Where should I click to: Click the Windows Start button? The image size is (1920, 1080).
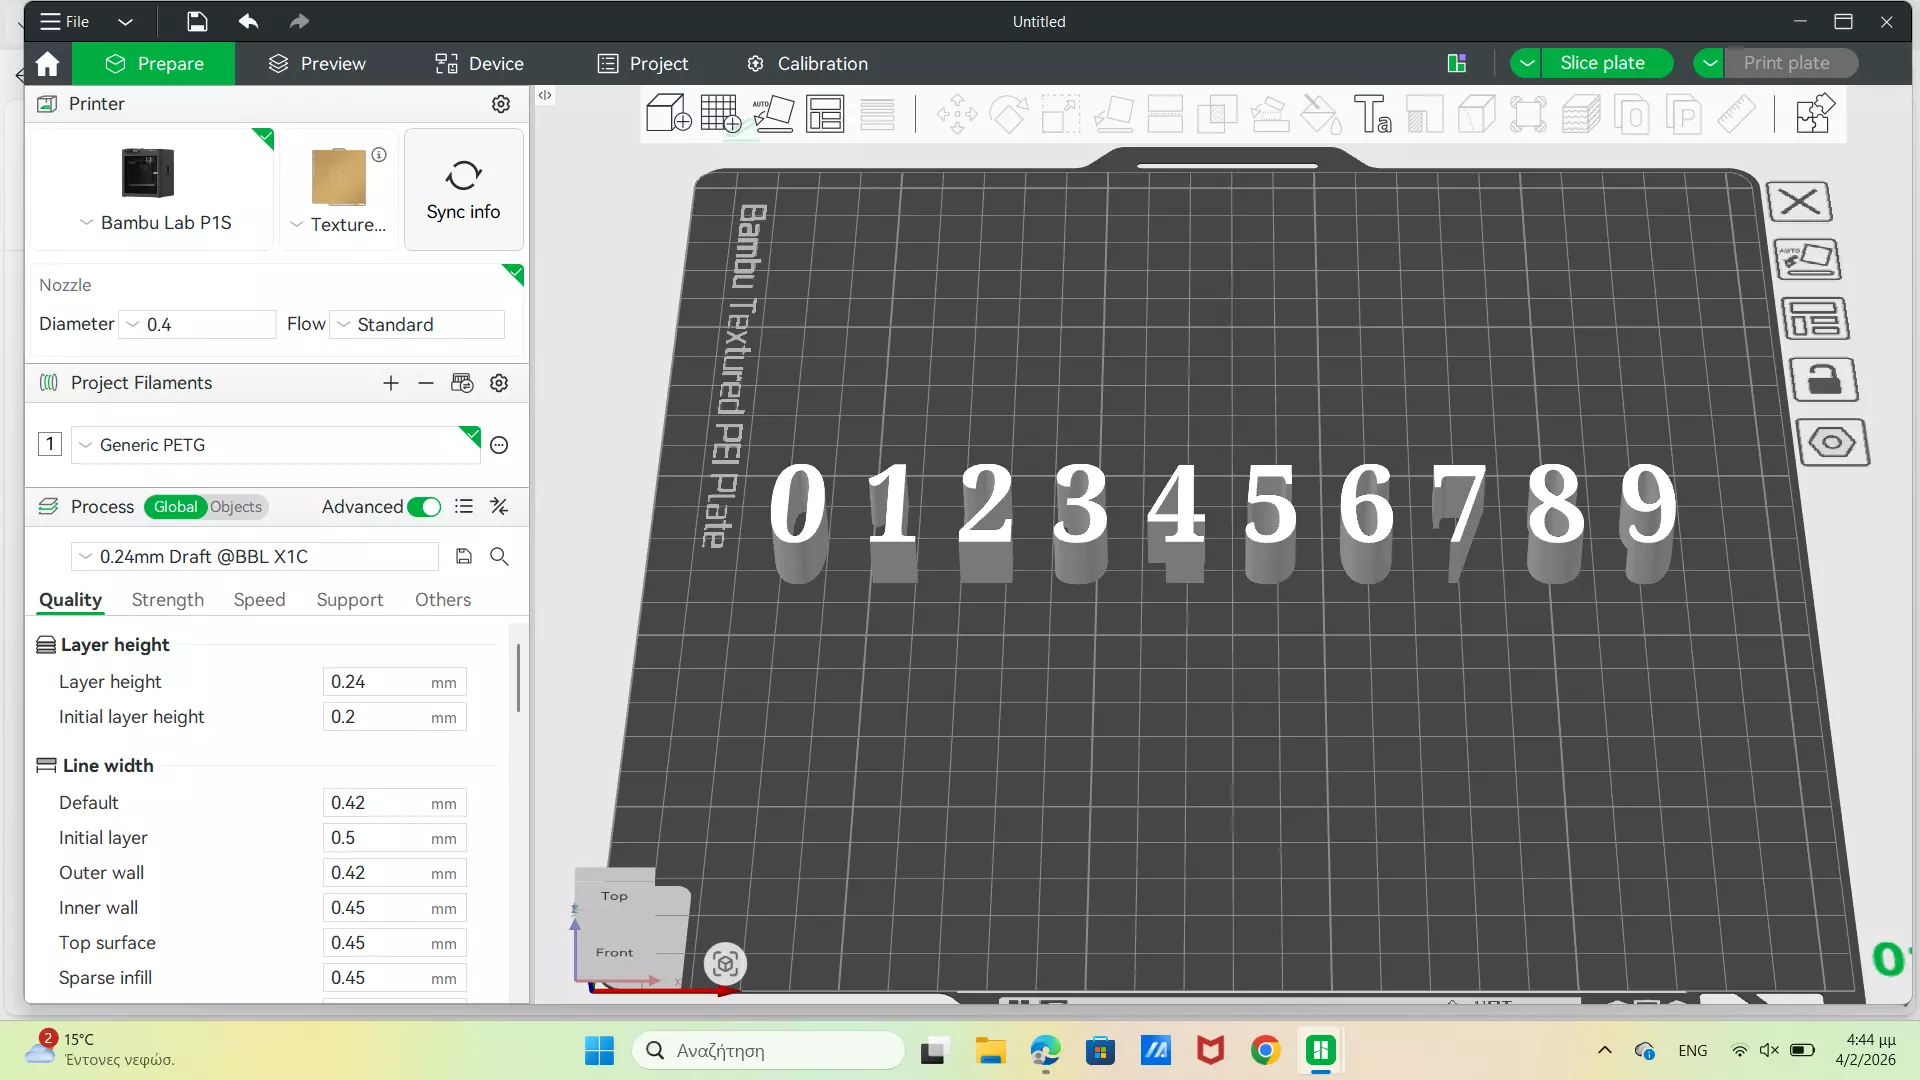[x=599, y=1051]
